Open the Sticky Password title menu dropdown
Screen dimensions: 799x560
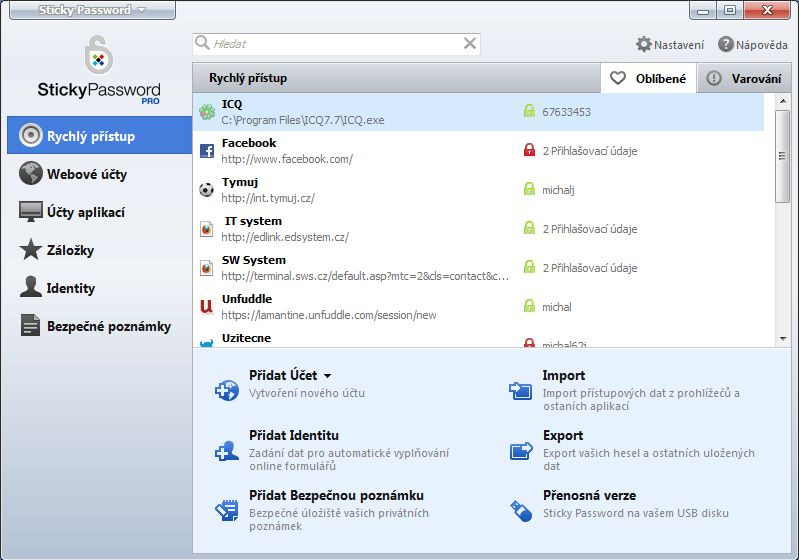click(92, 10)
